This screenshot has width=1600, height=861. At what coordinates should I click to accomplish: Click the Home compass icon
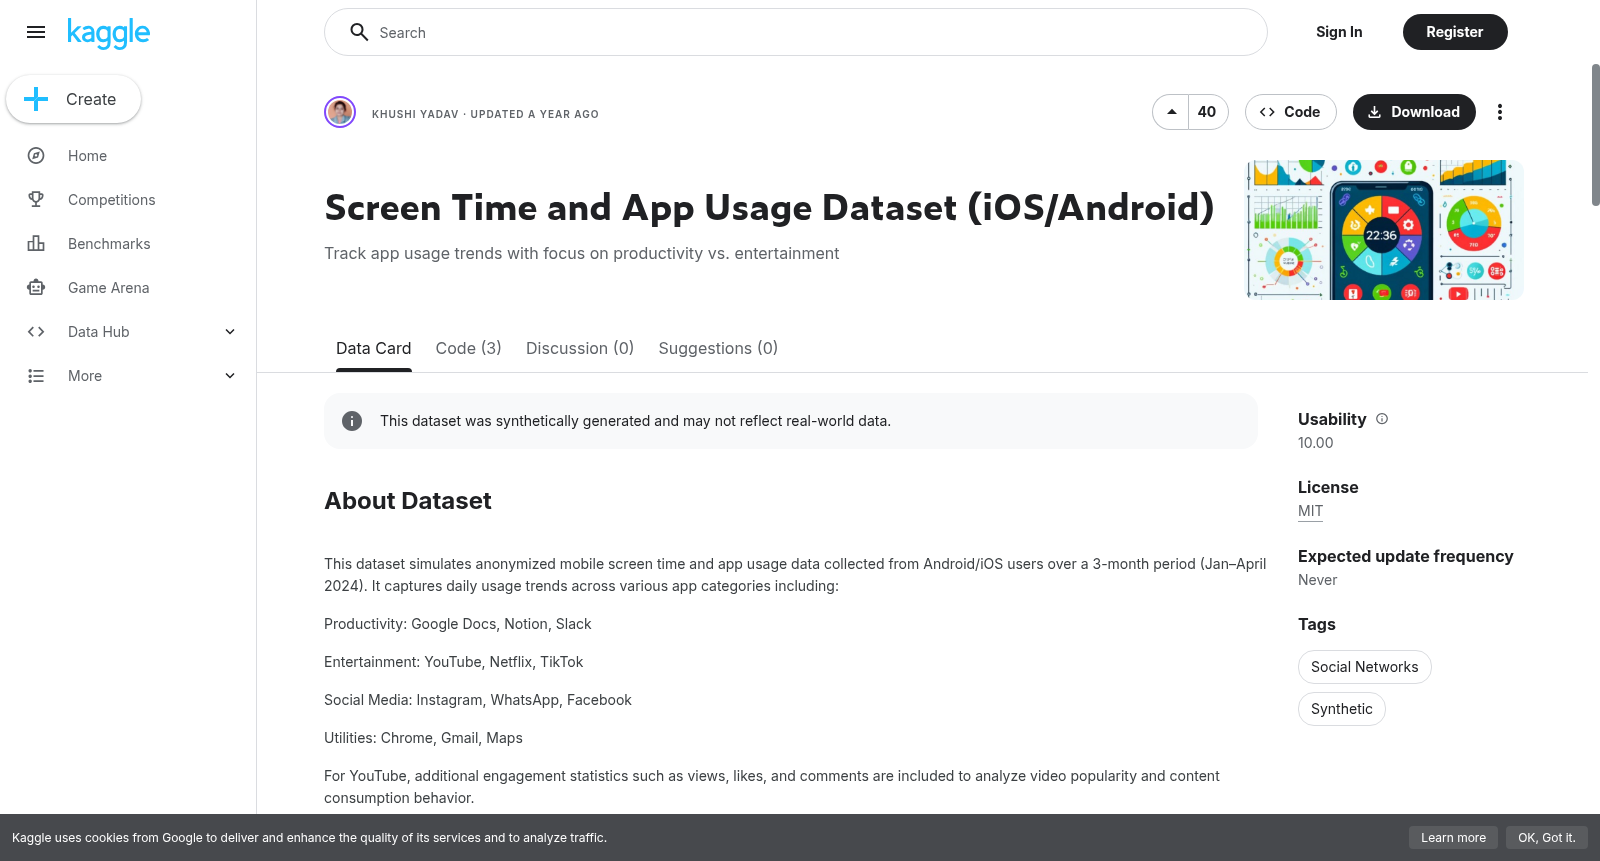pos(36,156)
